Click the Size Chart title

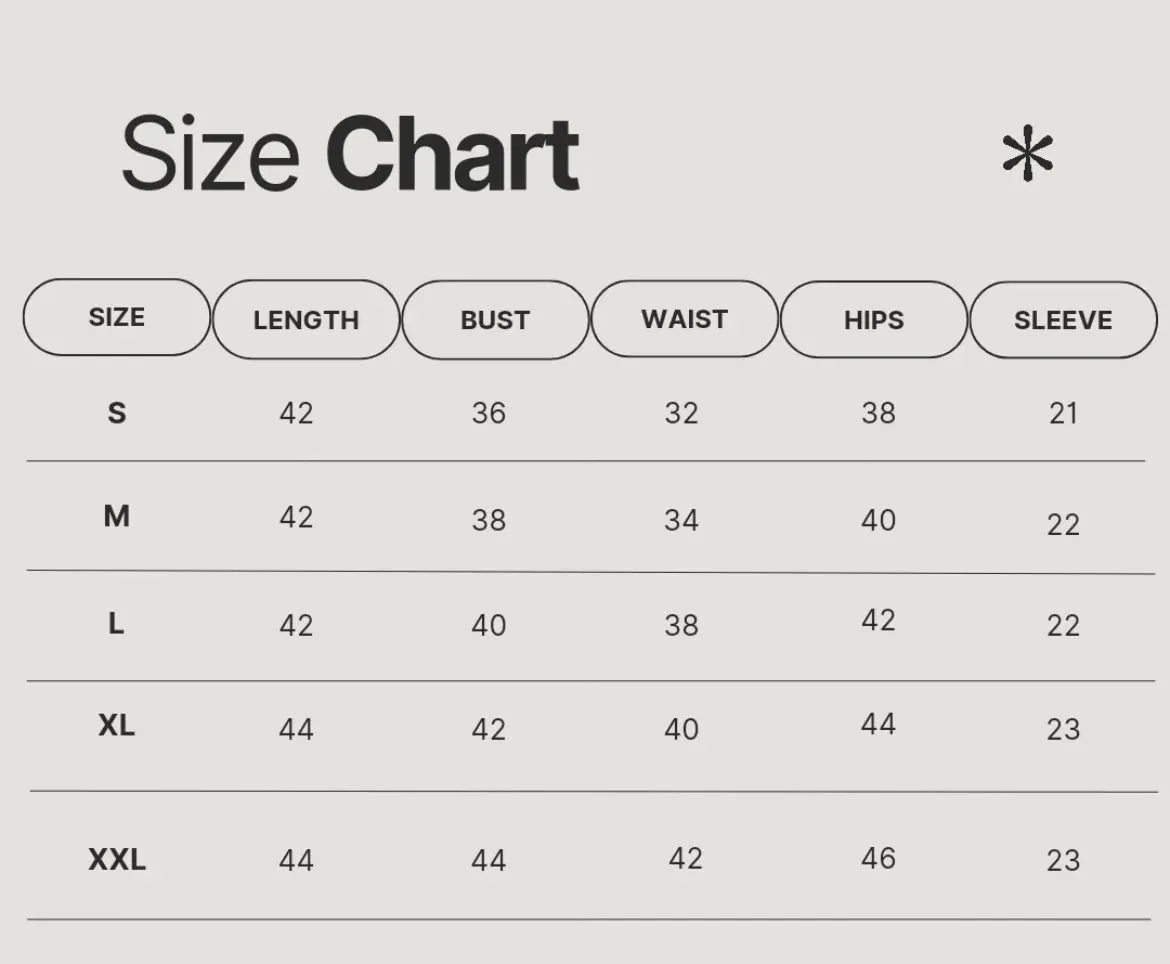click(350, 155)
